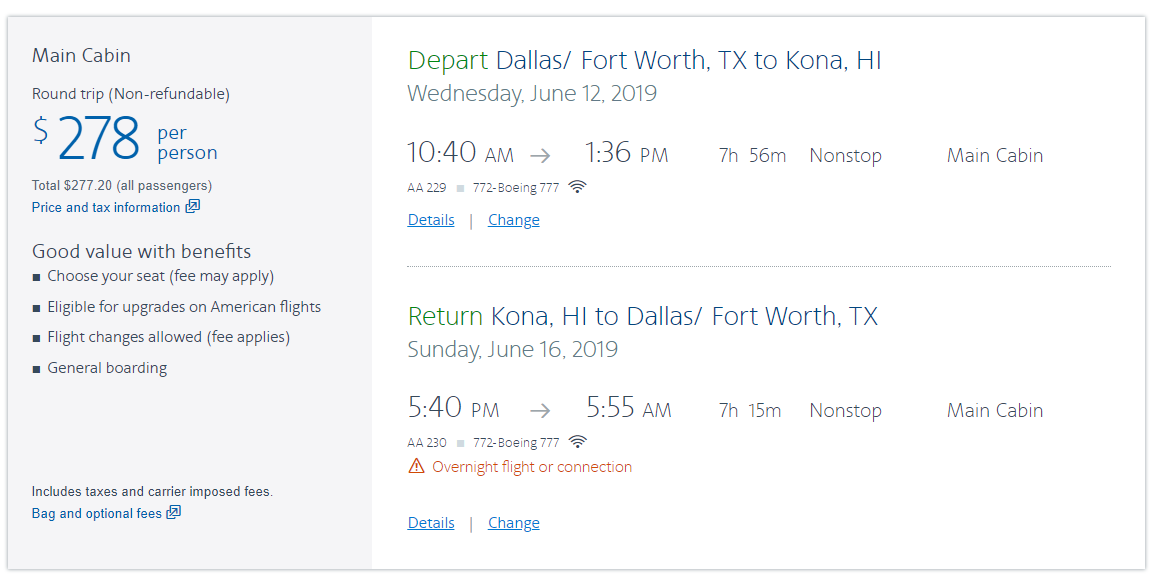Click the "Overnight flight or connection" warning text
Image resolution: width=1153 pixels, height=579 pixels.
532,467
